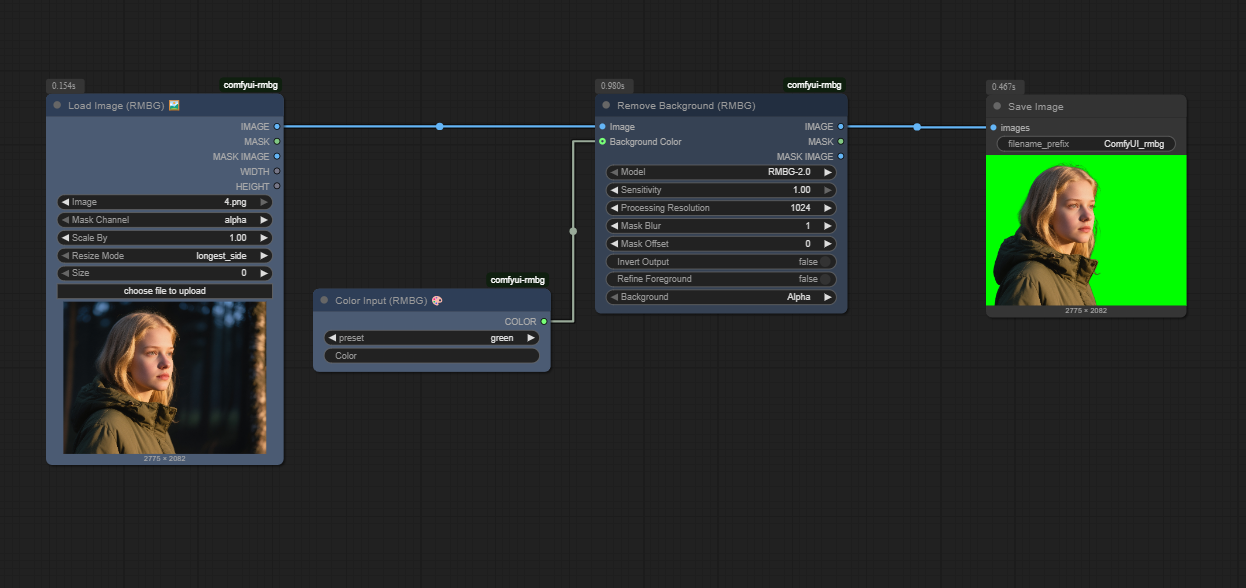Increase the Mask Blur value with right arrow

pyautogui.click(x=828, y=226)
